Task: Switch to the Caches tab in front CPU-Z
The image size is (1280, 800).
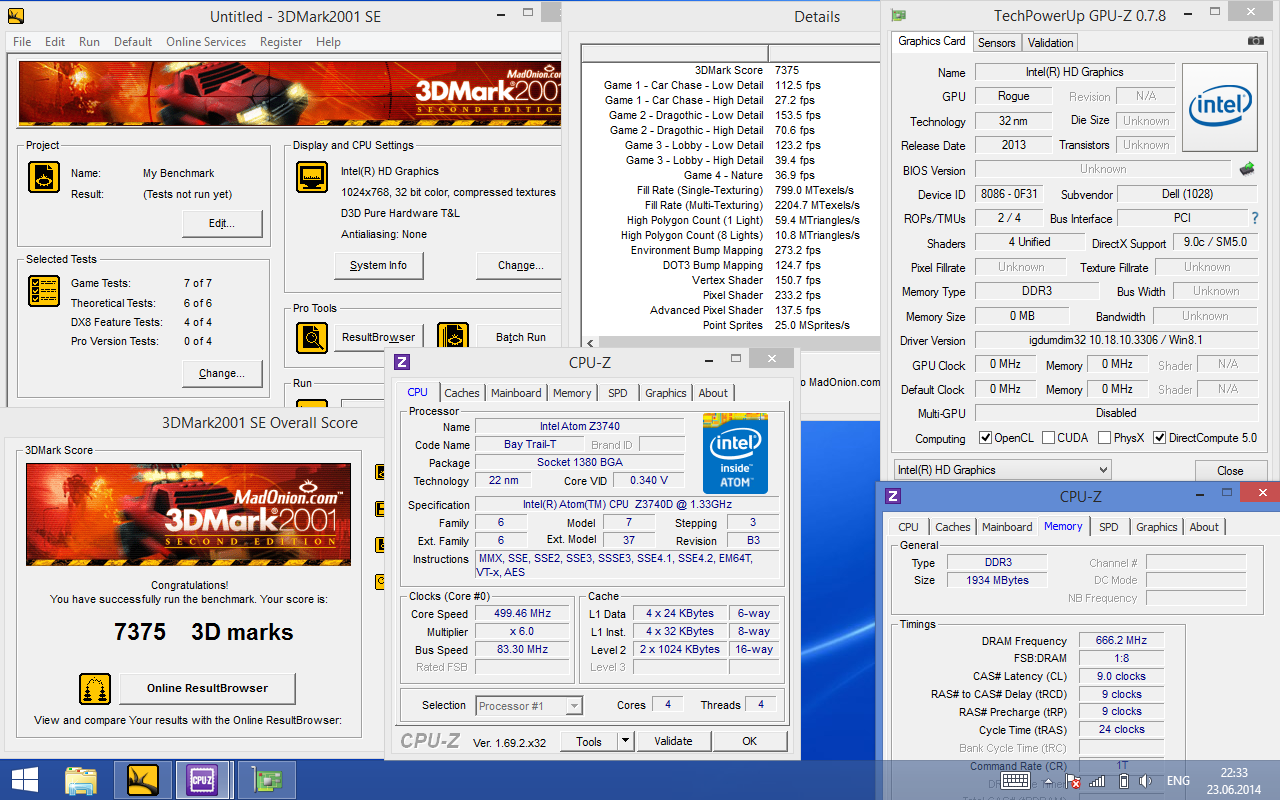Action: tap(462, 393)
